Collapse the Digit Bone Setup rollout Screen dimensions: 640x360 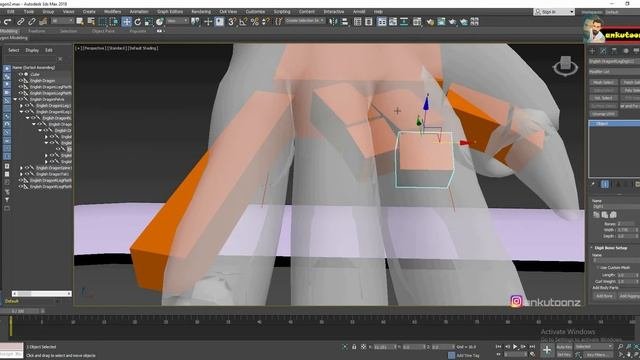[x=611, y=248]
